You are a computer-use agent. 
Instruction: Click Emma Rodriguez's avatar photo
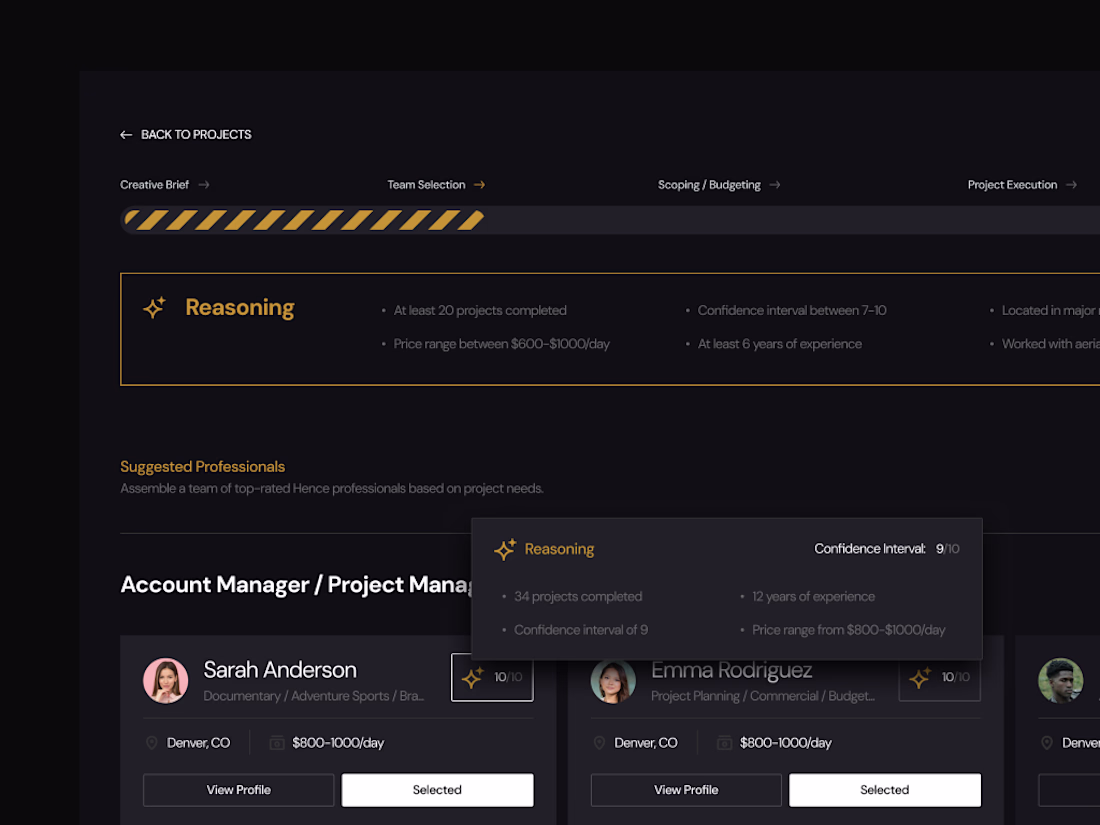613,682
